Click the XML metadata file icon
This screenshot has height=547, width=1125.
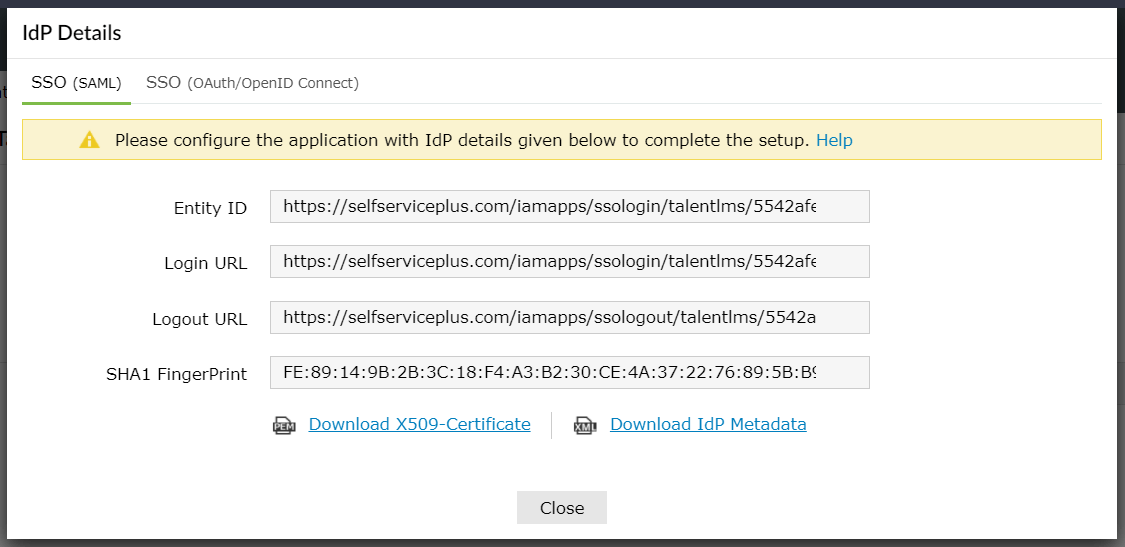[x=585, y=426]
